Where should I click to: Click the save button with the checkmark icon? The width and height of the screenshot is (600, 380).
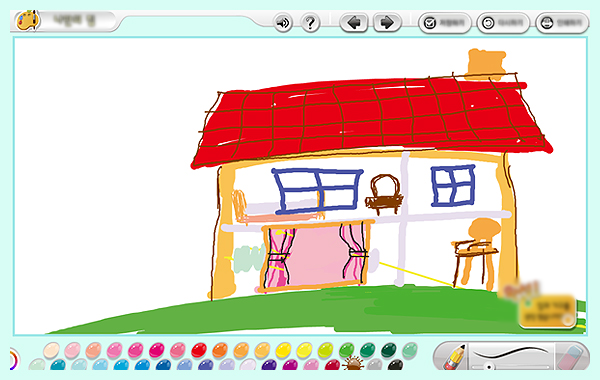point(445,23)
